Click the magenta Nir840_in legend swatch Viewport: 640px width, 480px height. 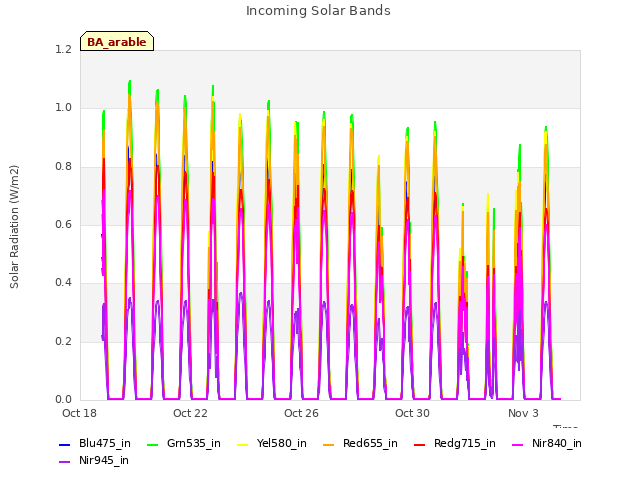tap(518, 444)
